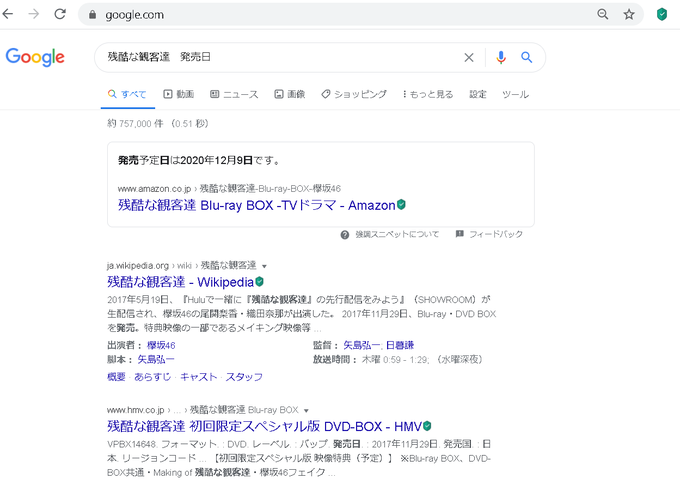Image resolution: width=680 pixels, height=491 pixels.
Task: Open the 矢島弘一 director link
Action: (x=362, y=345)
